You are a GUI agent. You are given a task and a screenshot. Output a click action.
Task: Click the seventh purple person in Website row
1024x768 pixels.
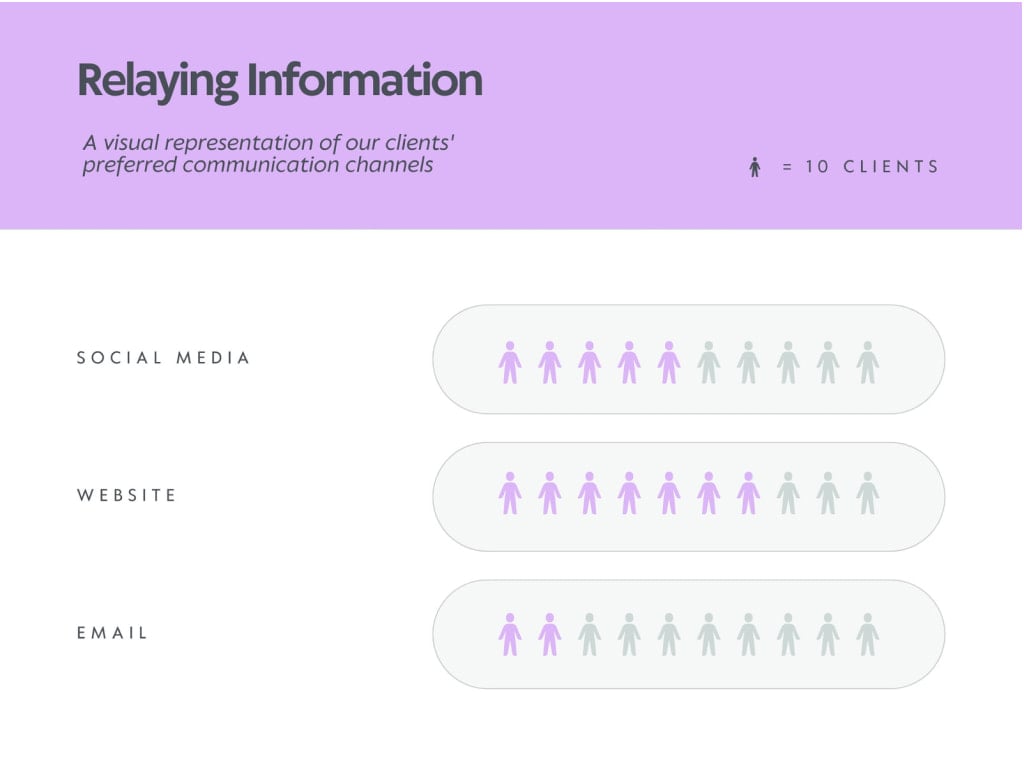coord(748,493)
